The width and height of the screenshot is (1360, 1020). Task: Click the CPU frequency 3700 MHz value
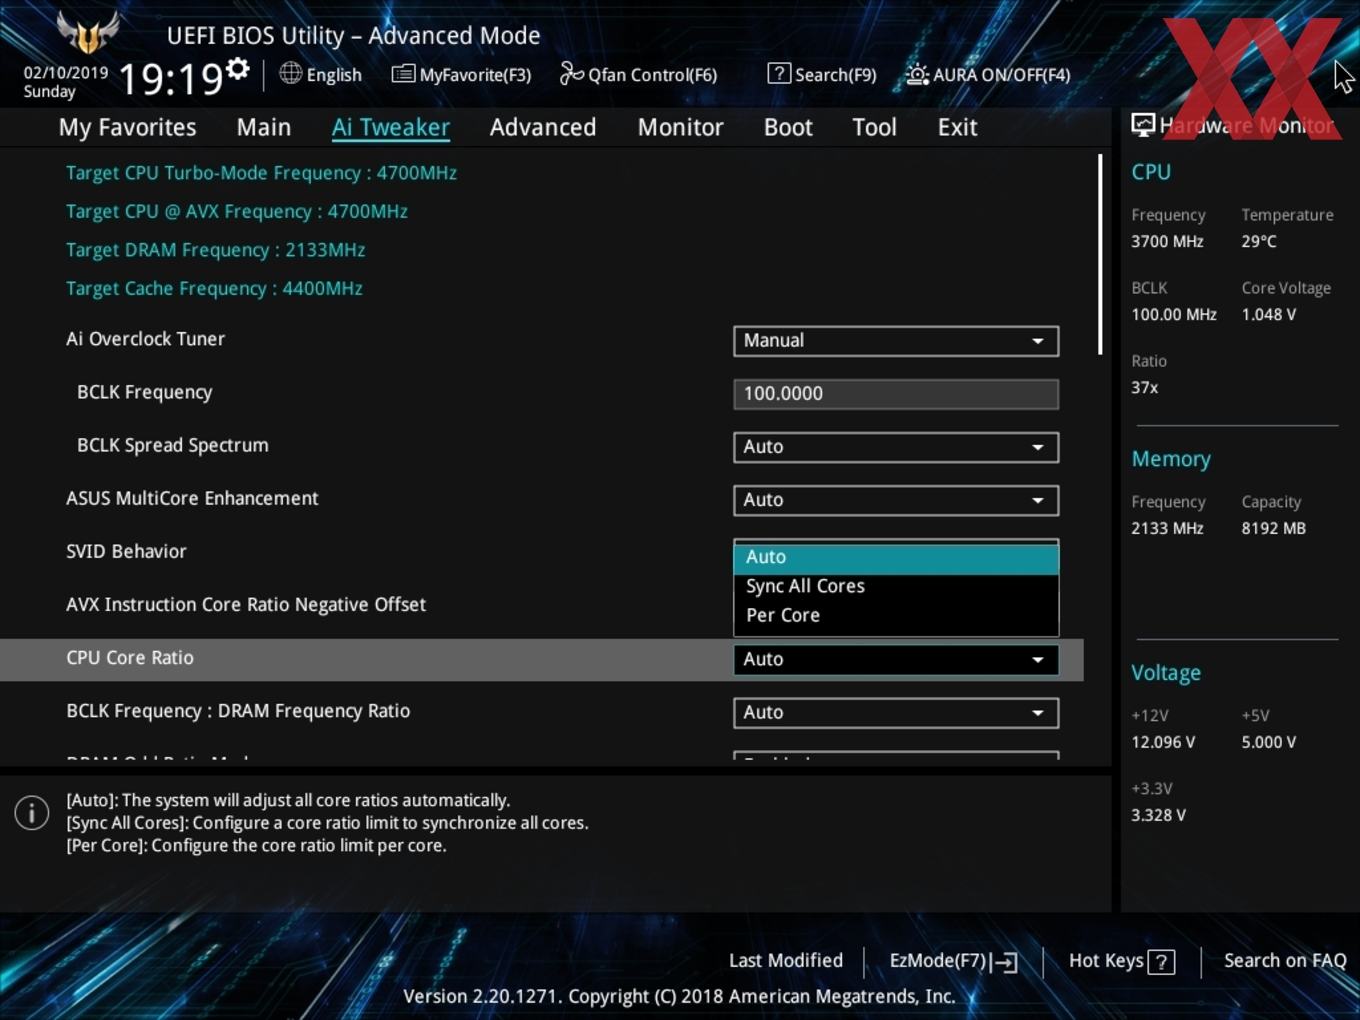pyautogui.click(x=1167, y=241)
